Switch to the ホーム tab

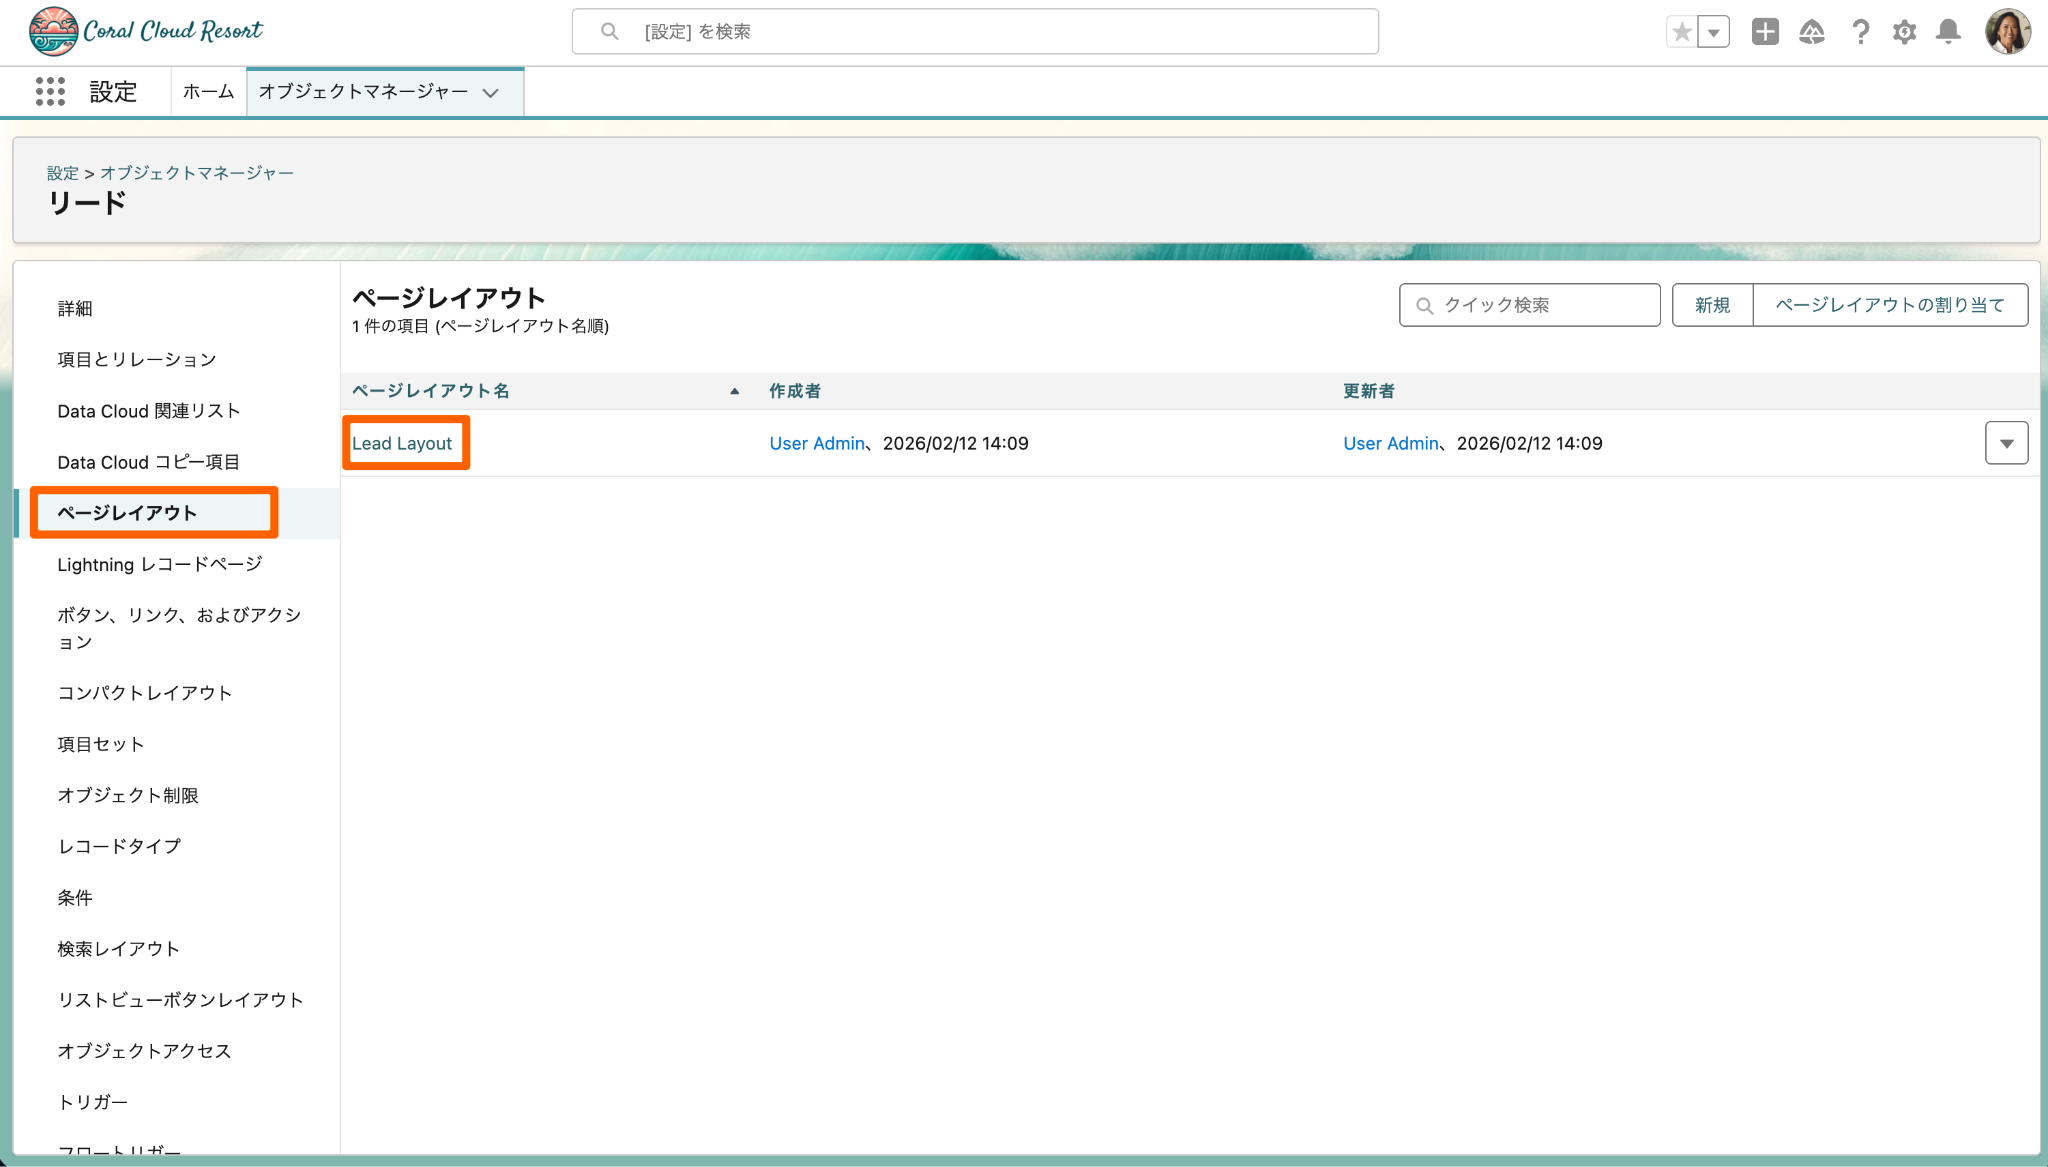pos(208,91)
